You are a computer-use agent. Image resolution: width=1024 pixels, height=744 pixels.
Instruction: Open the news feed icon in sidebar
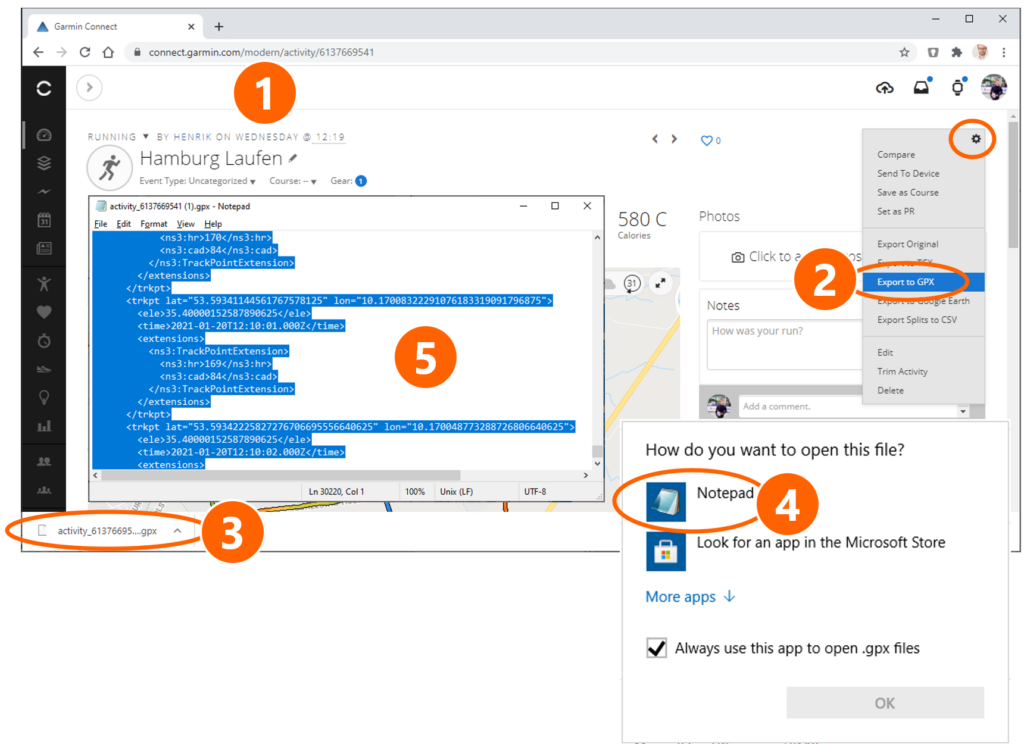(44, 248)
